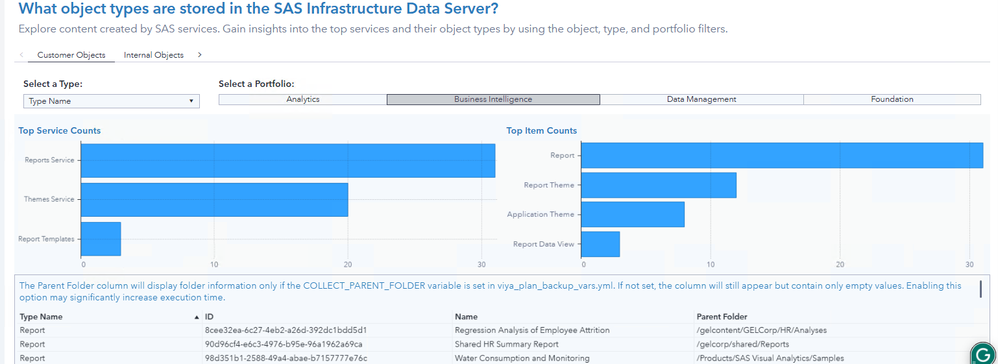
Task: Click the 'Select a Portfolio:' label
Action: coord(256,83)
